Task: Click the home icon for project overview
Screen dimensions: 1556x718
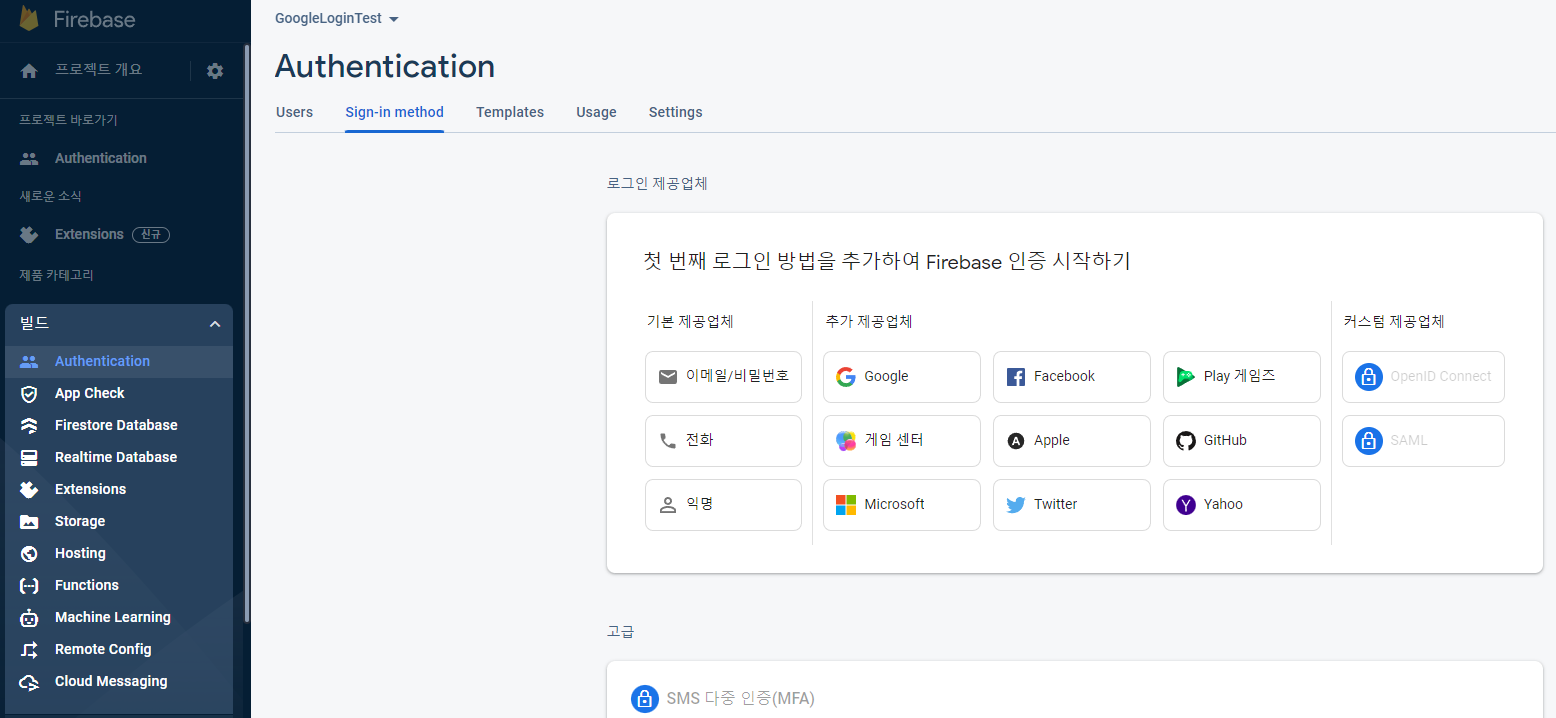Action: (x=29, y=71)
